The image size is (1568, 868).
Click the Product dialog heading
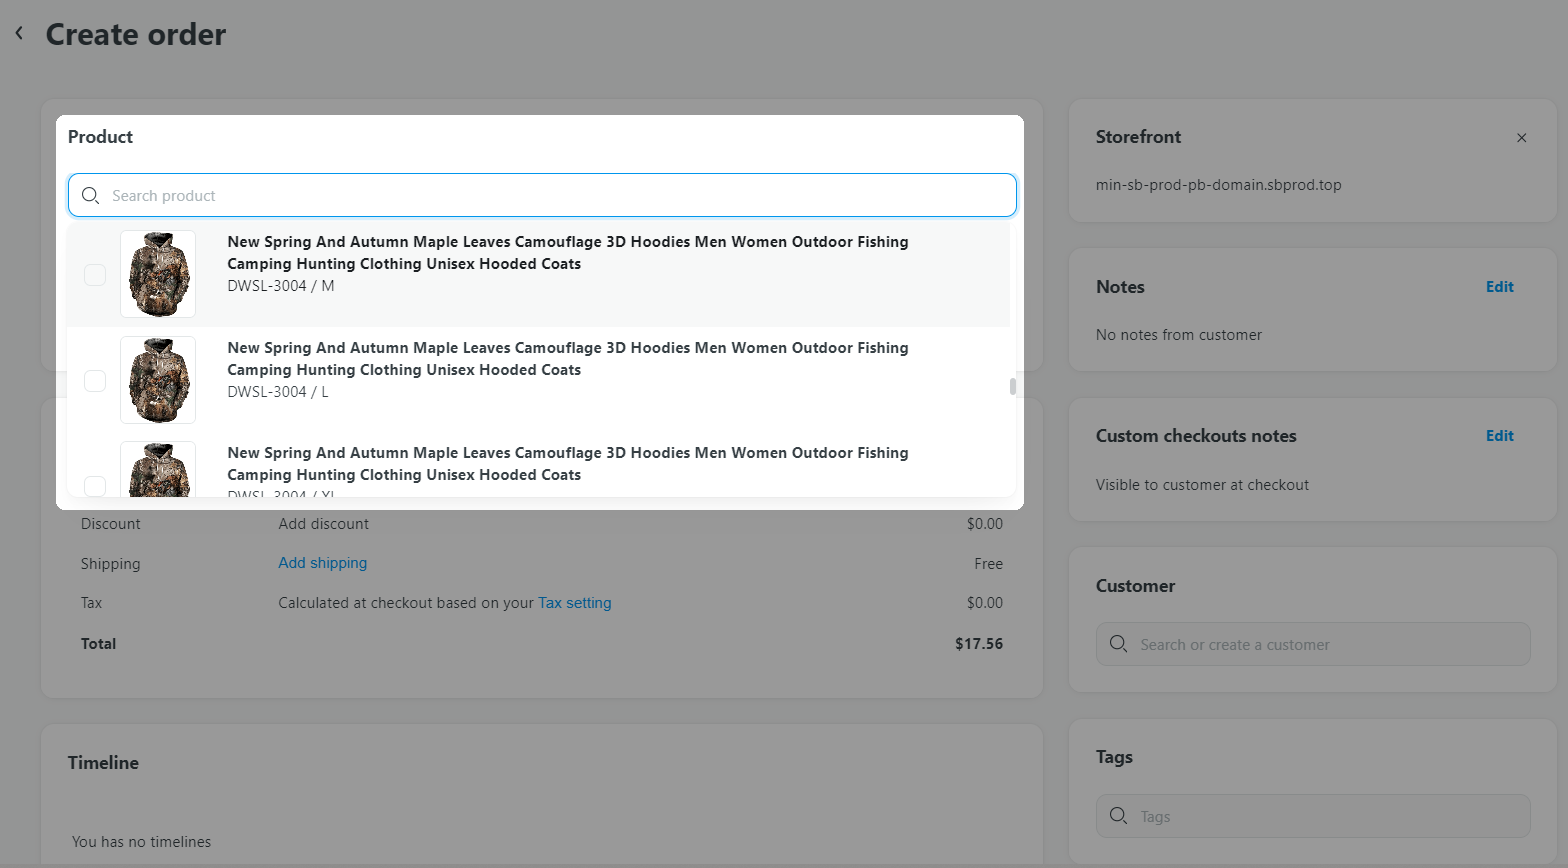tap(100, 137)
